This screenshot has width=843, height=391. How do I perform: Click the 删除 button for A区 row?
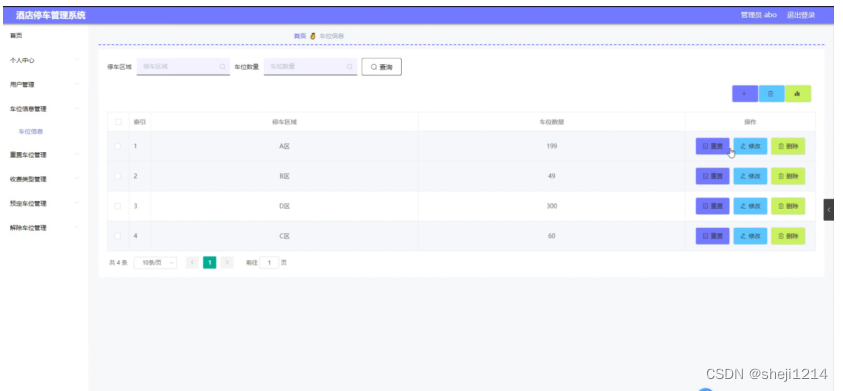(788, 146)
